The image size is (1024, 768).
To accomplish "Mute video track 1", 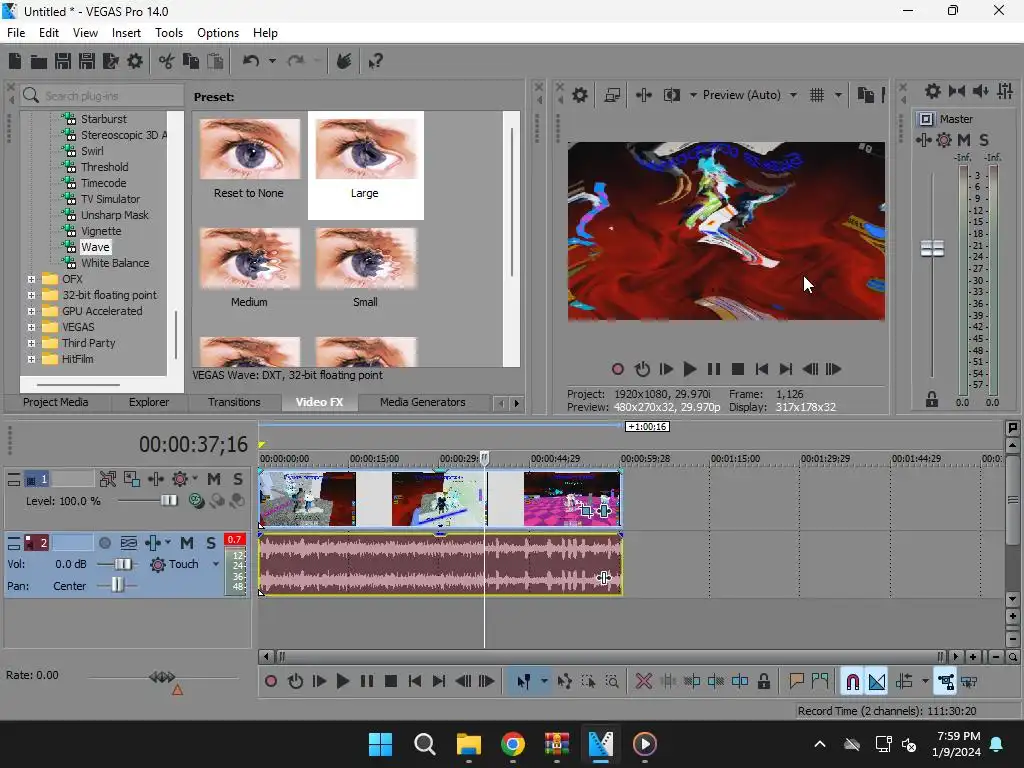I will 214,479.
